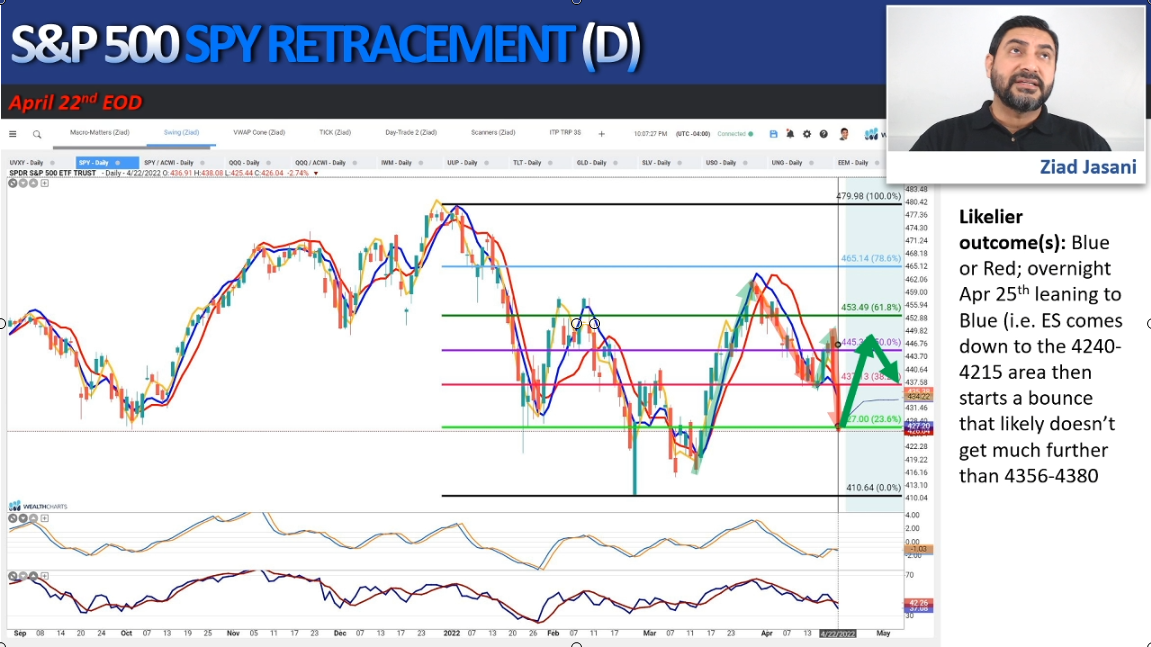Go to the Day-Trade 2 (Ziad) tab

pos(411,133)
